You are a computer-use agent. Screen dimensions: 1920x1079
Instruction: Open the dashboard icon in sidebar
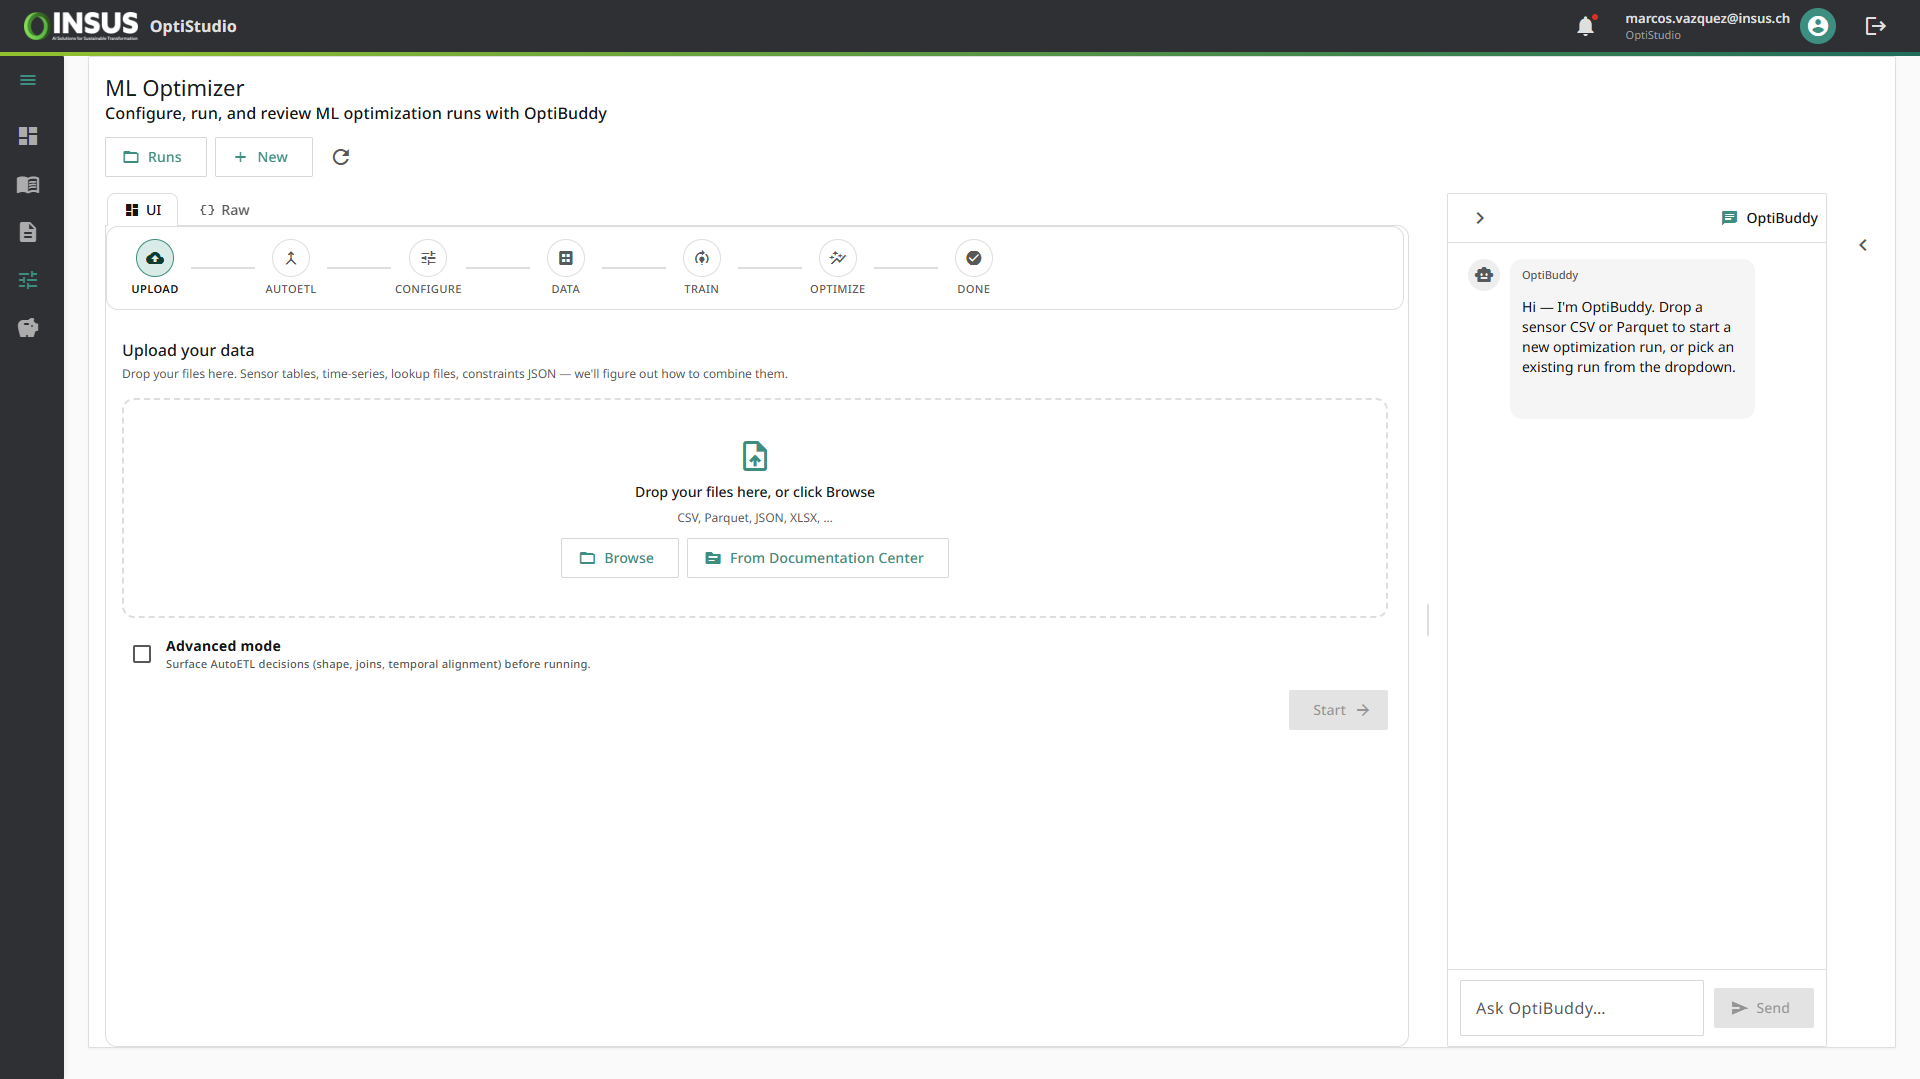pos(28,136)
